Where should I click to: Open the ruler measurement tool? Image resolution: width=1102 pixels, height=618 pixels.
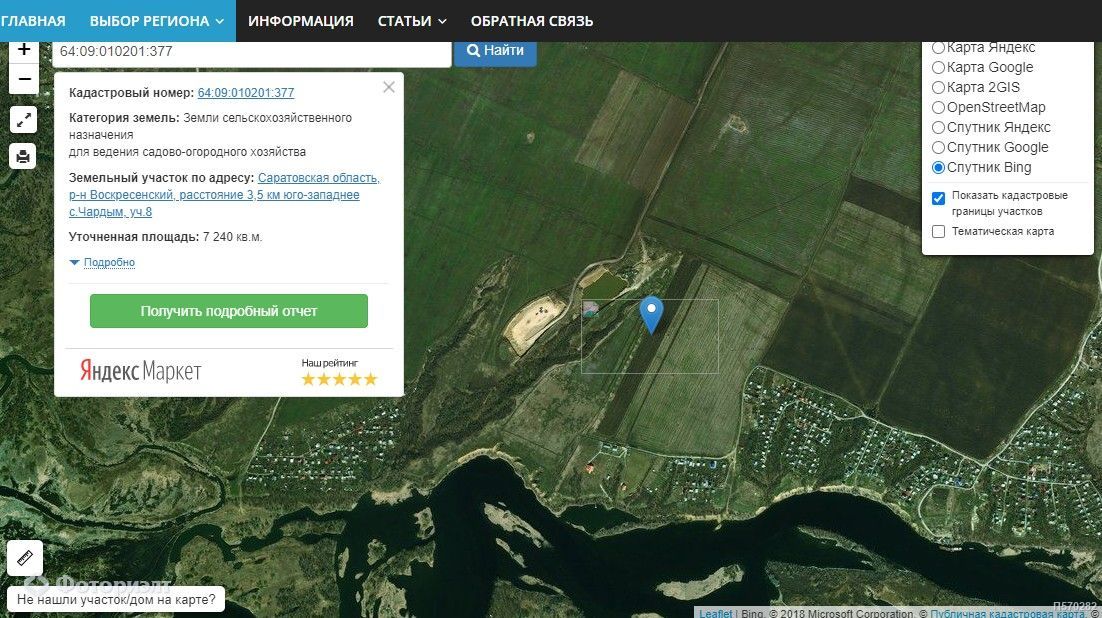pos(24,558)
